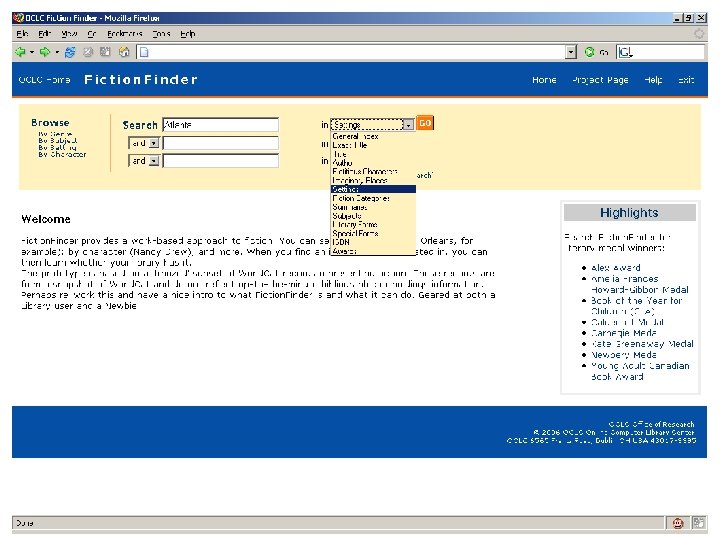Open the Help link in site header

tap(653, 80)
